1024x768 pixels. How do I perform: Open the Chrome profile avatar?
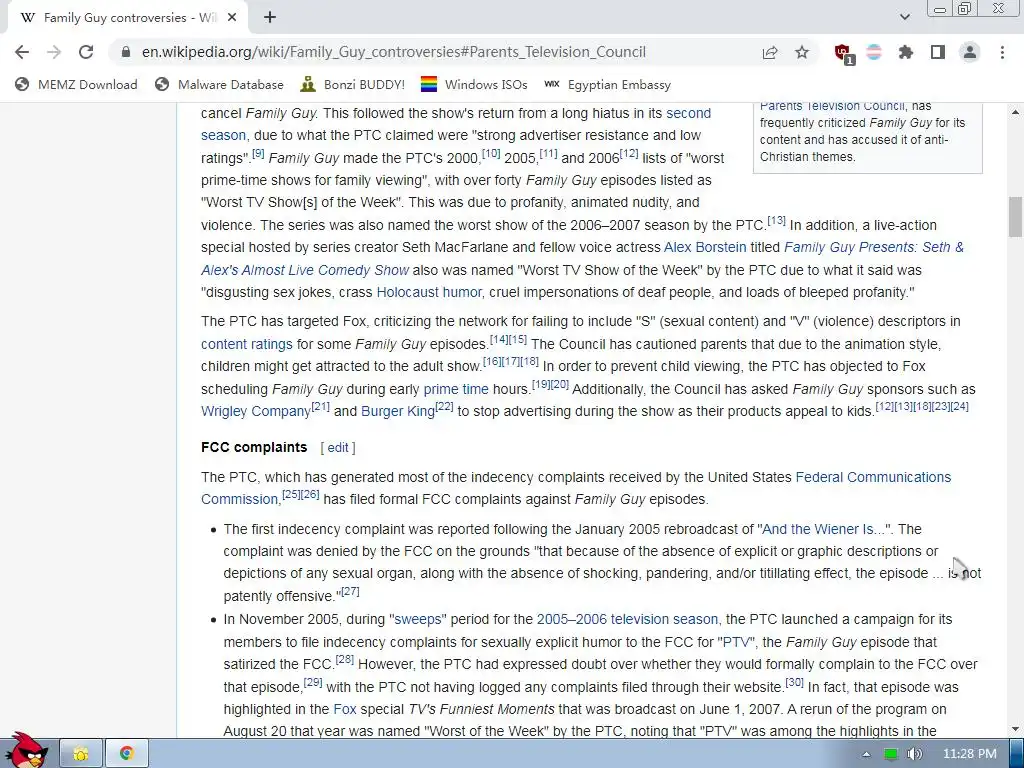[x=970, y=52]
